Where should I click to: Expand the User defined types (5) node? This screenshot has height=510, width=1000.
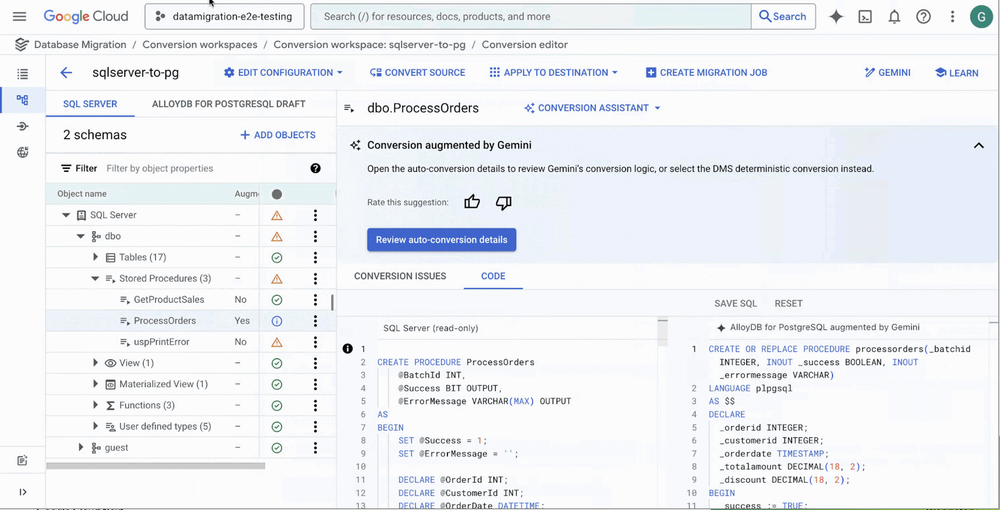coord(96,426)
